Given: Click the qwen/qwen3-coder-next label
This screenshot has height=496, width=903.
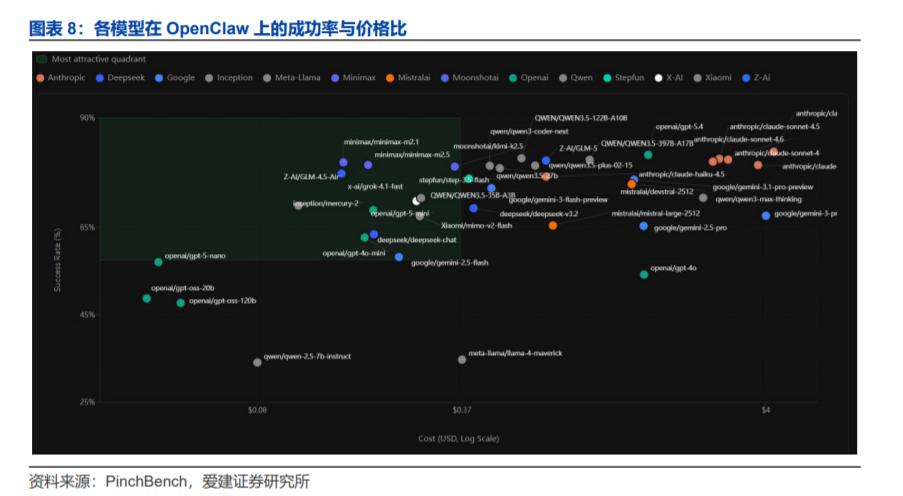Looking at the screenshot, I should pyautogui.click(x=529, y=131).
